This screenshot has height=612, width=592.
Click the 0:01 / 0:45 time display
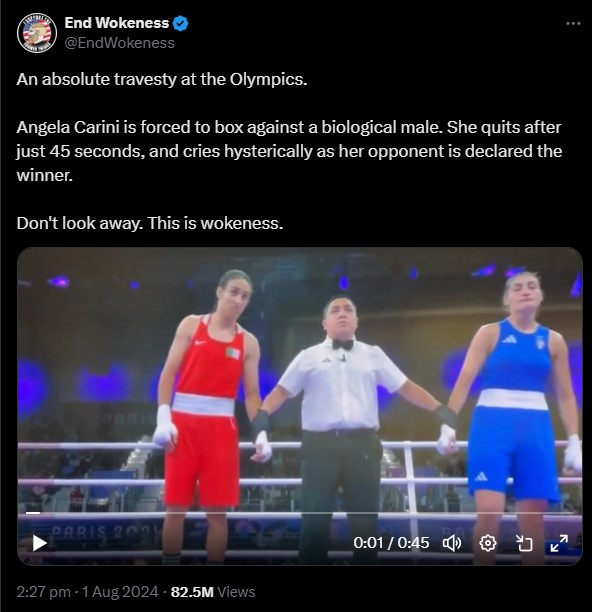pos(391,543)
